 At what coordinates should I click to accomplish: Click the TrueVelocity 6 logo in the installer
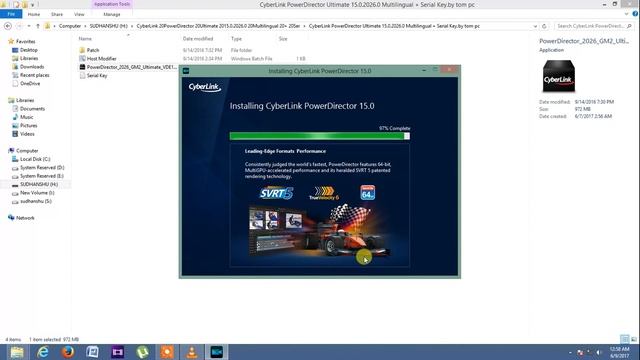[324, 193]
